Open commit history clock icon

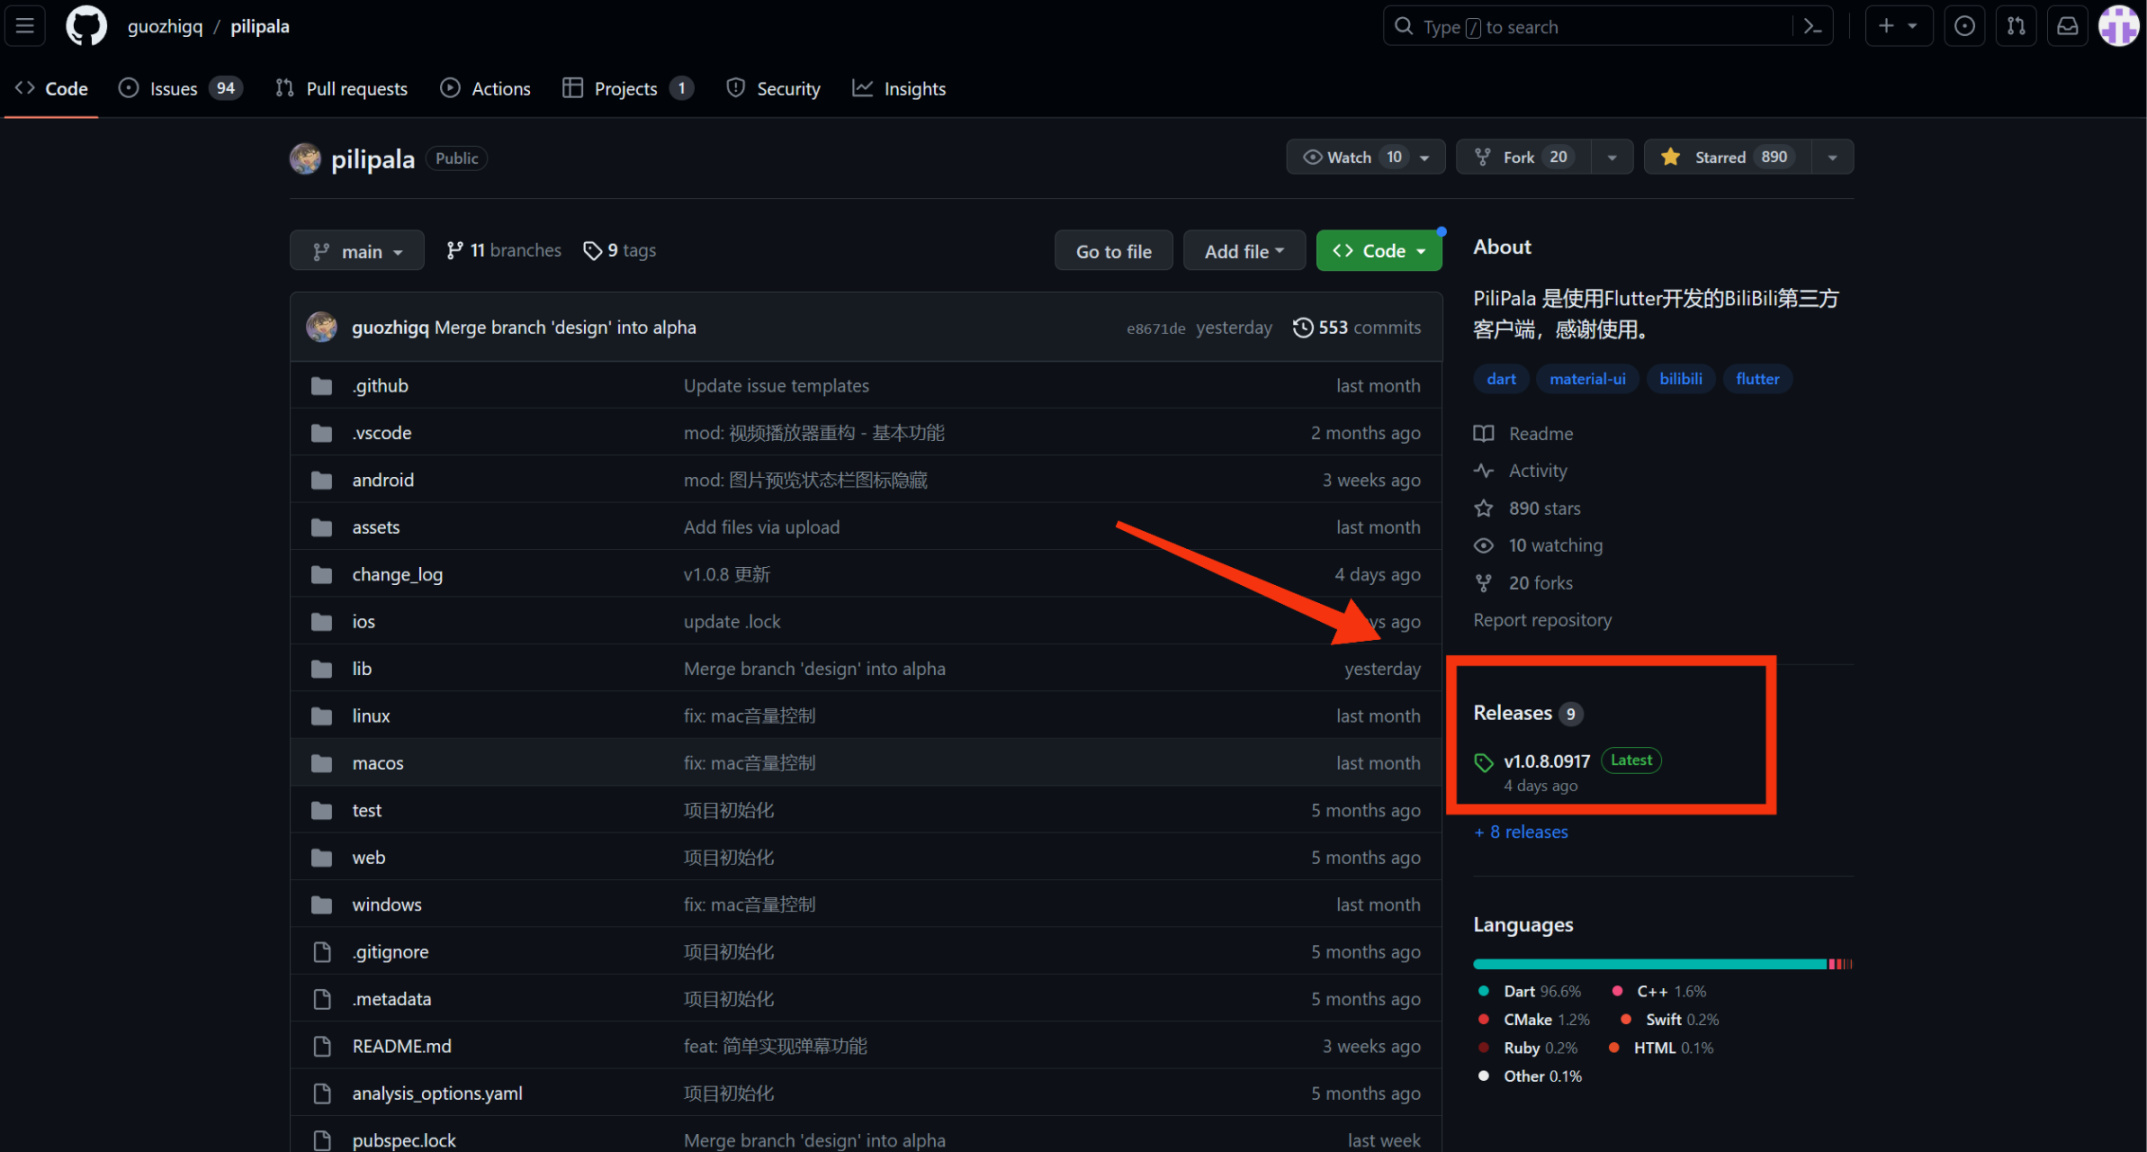[1302, 328]
